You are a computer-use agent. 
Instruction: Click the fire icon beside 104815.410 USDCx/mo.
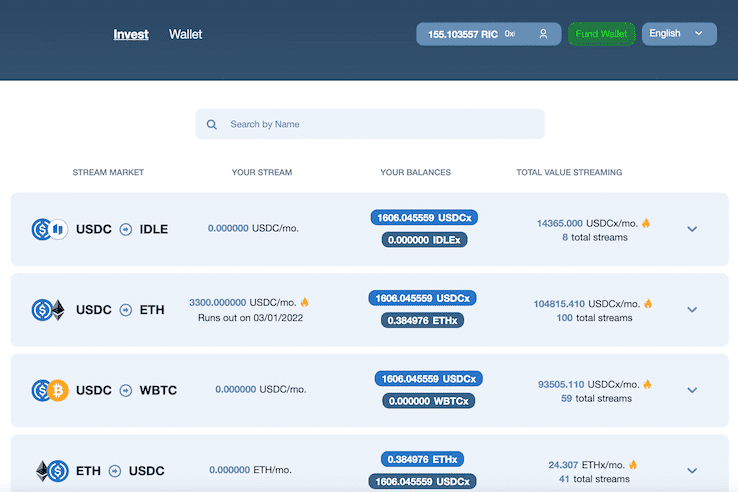tap(648, 303)
